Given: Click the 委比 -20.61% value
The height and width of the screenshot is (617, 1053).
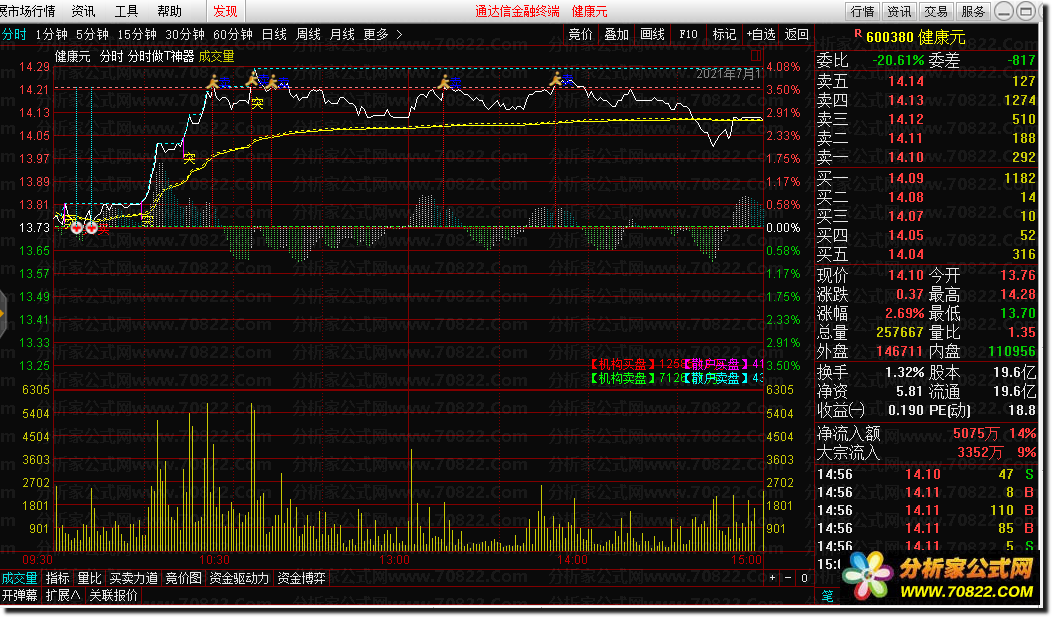Looking at the screenshot, I should (899, 60).
